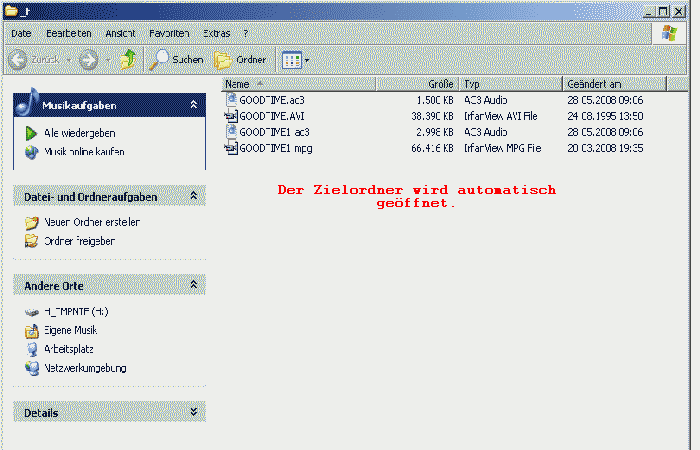Open Arbeitsplatz under Andere Orte
This screenshot has width=700, height=450.
pos(71,349)
